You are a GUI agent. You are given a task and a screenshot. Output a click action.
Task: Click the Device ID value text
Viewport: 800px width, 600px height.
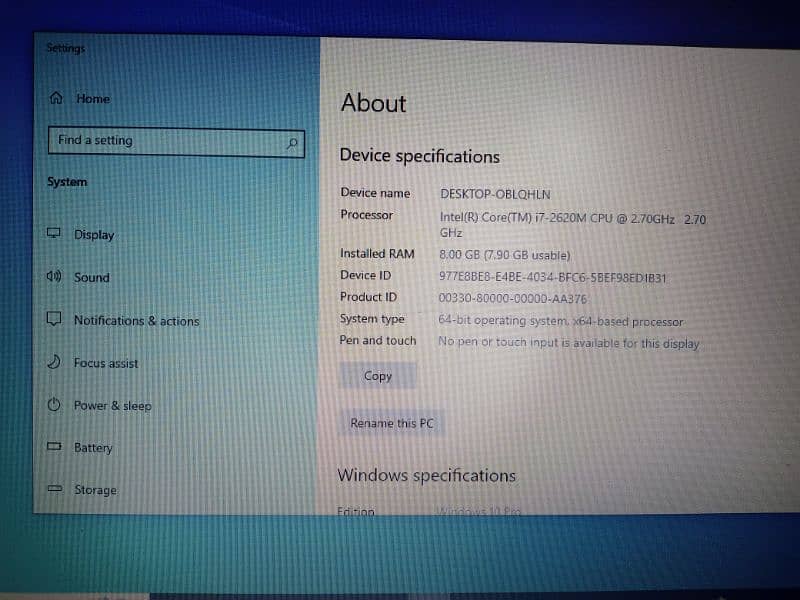(x=552, y=278)
